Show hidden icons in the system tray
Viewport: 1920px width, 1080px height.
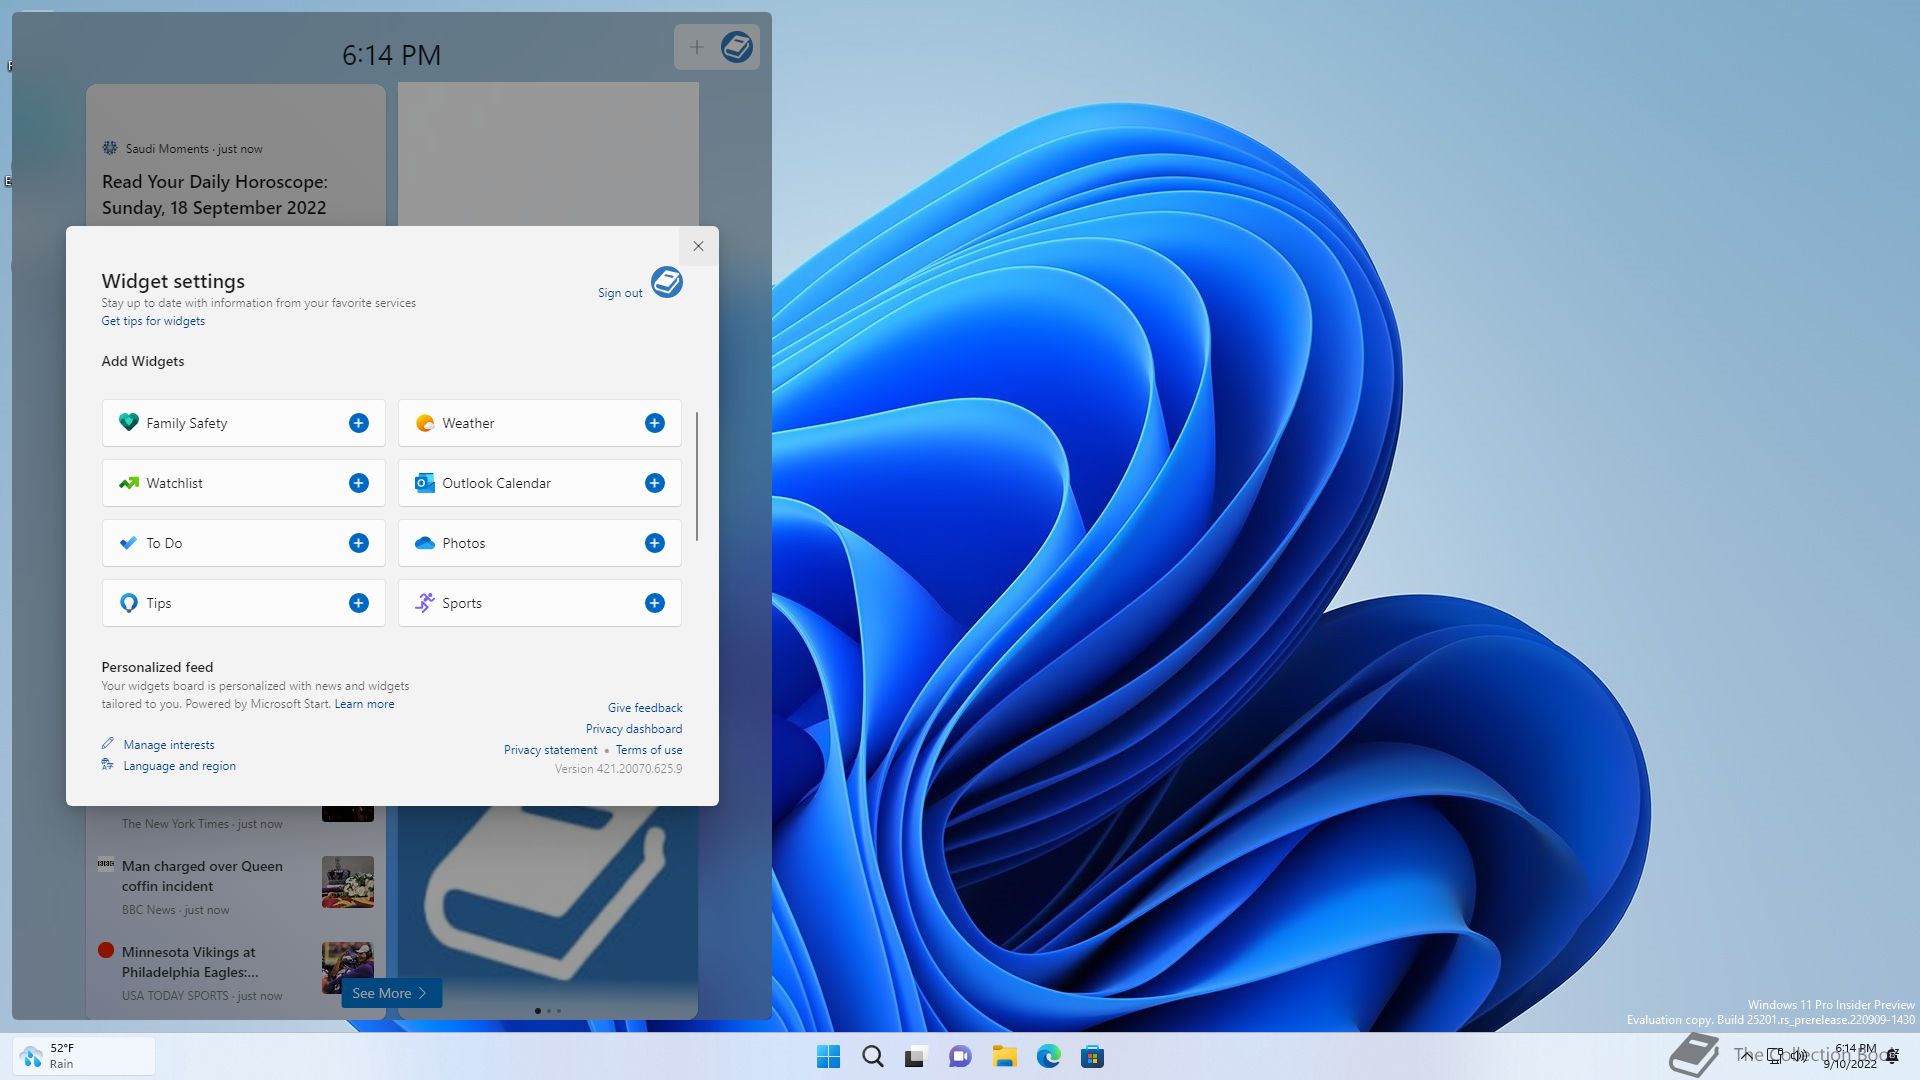tap(1746, 1056)
